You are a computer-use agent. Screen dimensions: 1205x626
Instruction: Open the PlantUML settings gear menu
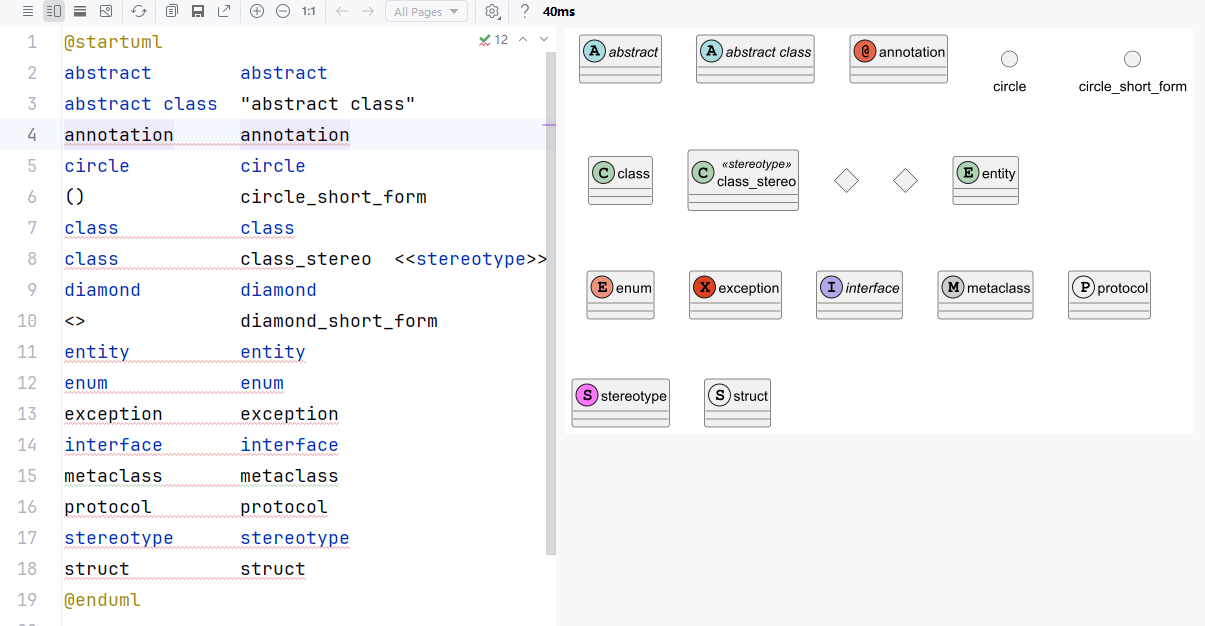pos(492,11)
